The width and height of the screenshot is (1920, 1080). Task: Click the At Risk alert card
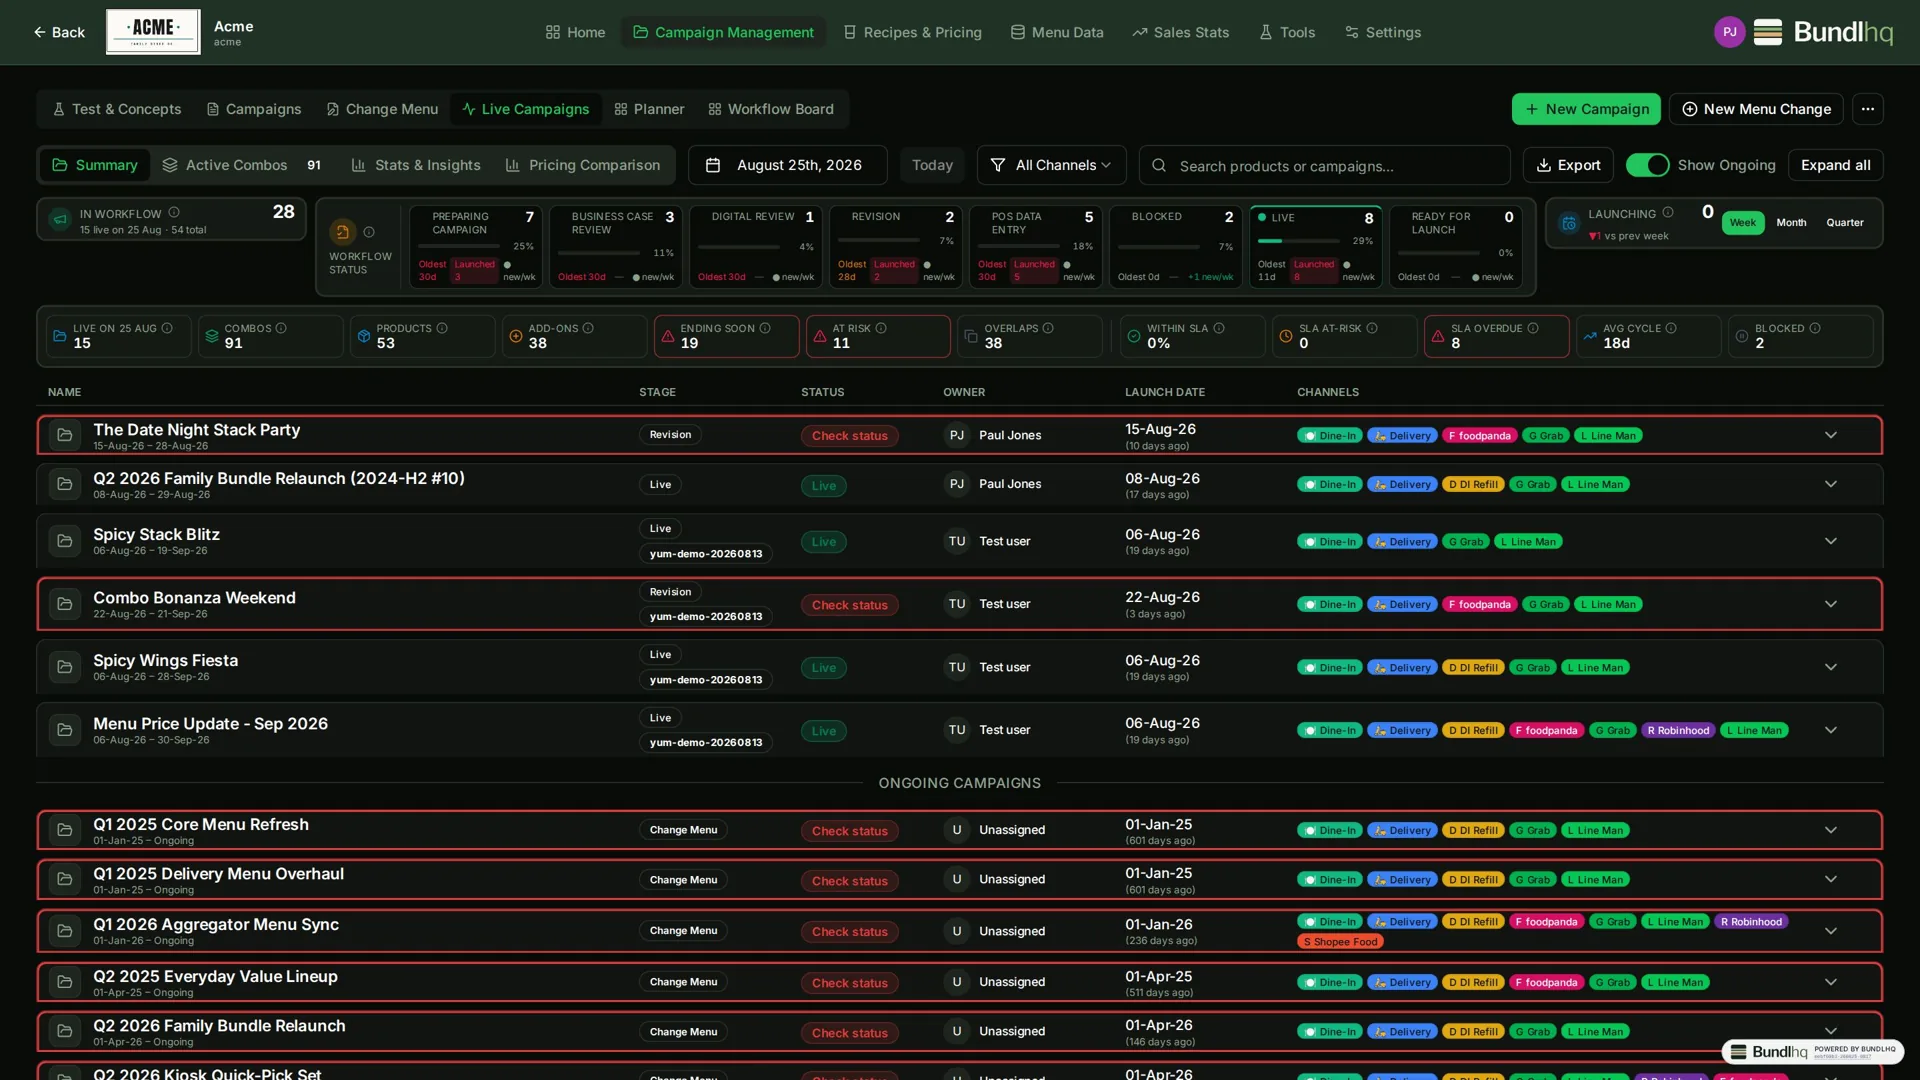(x=878, y=336)
